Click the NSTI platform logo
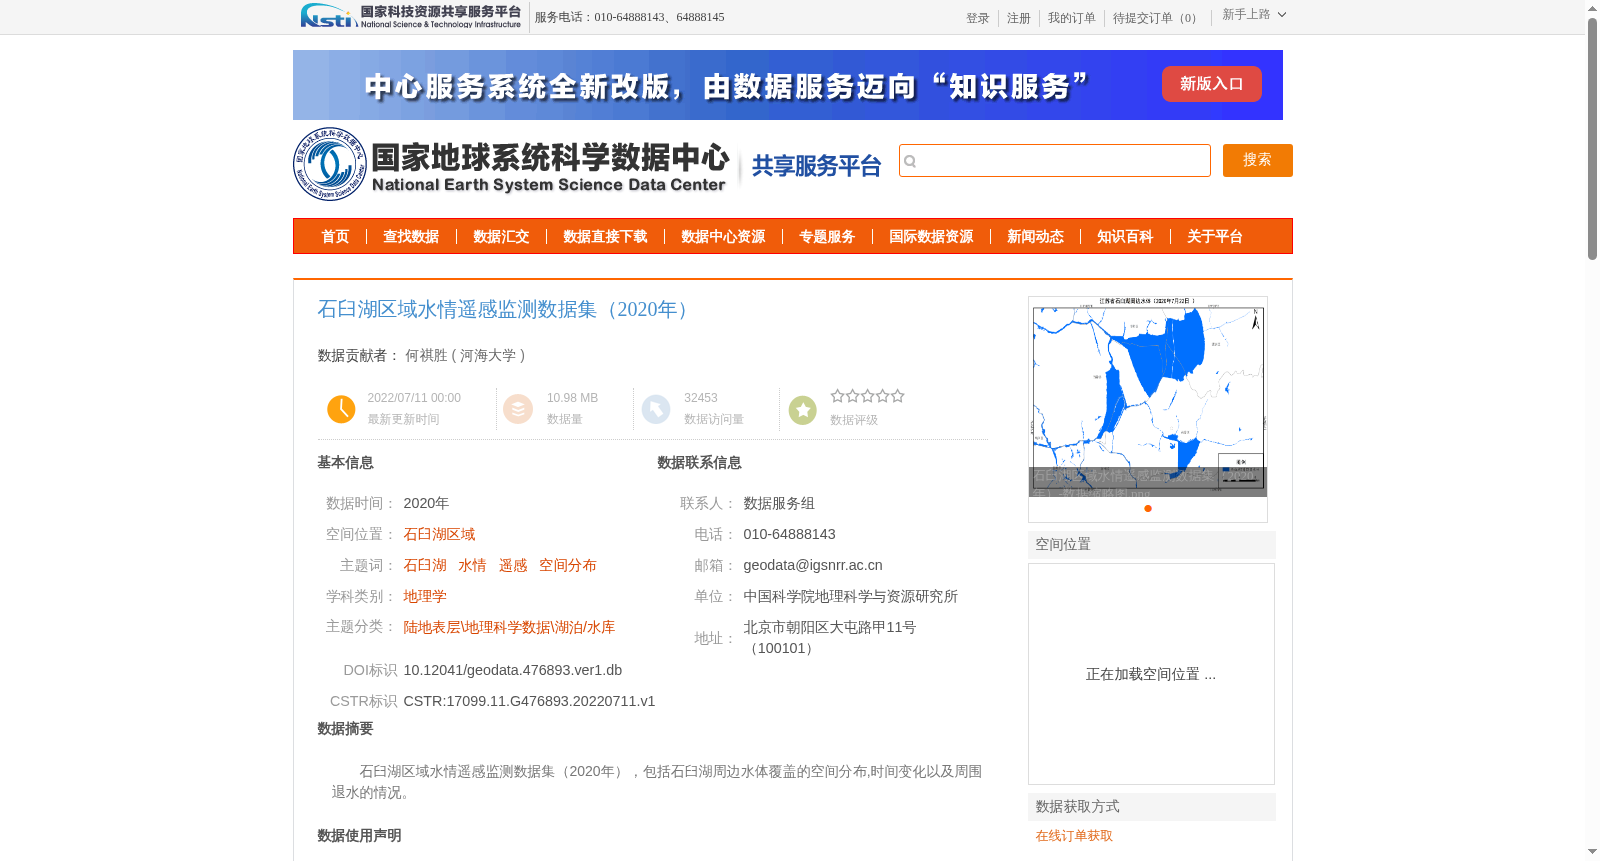Viewport: 1600px width, 861px height. (411, 16)
